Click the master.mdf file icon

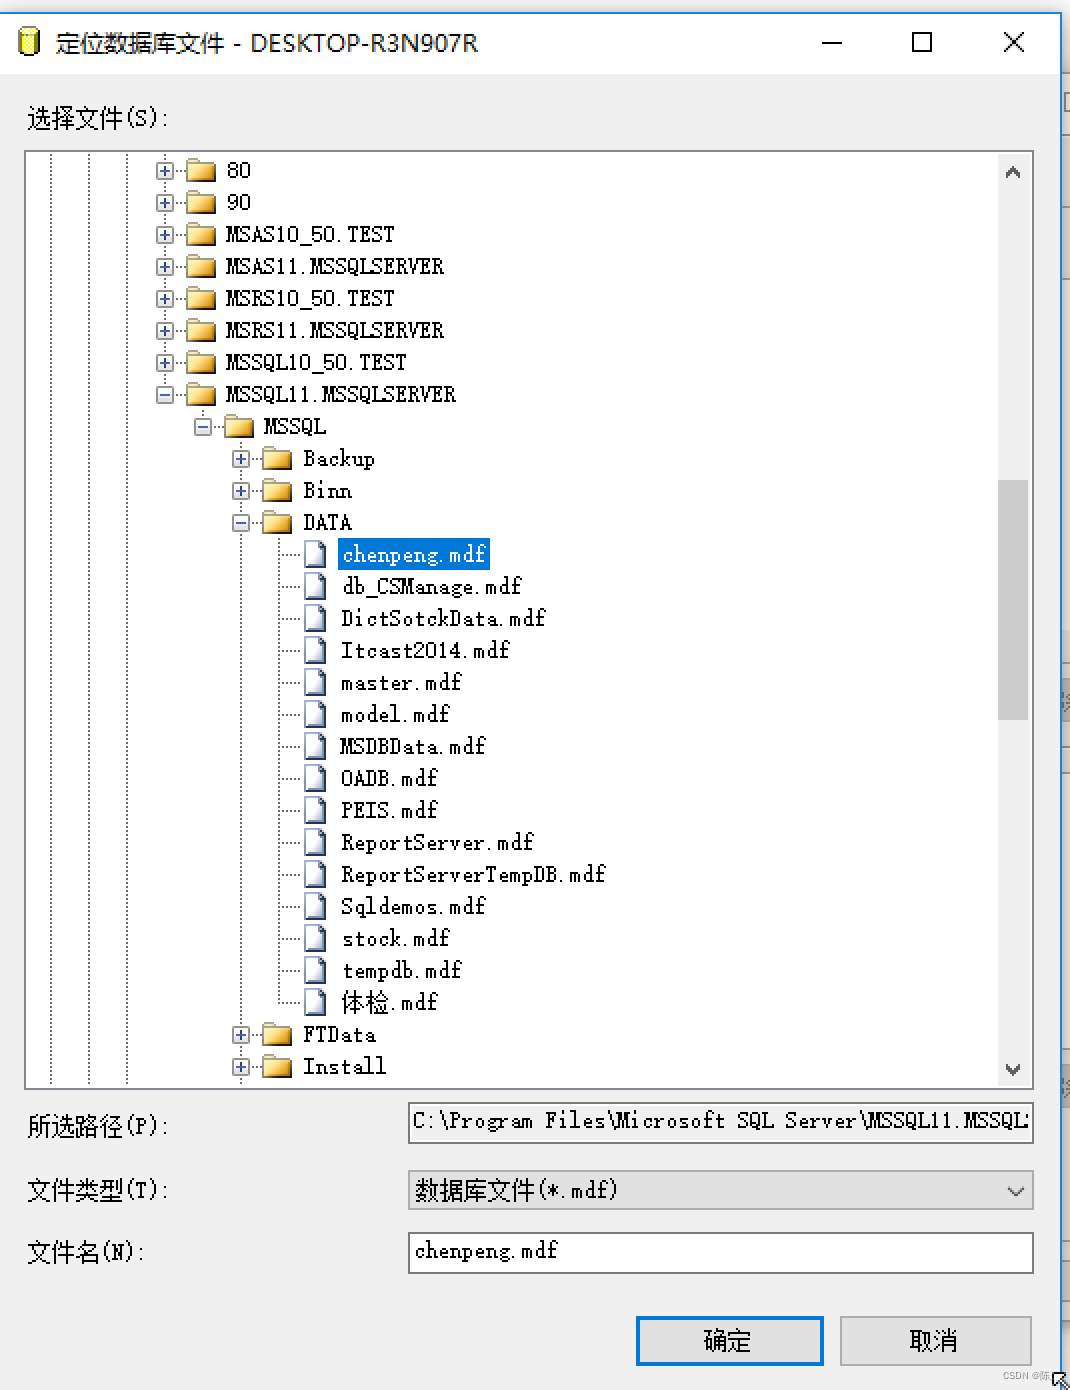[x=315, y=682]
